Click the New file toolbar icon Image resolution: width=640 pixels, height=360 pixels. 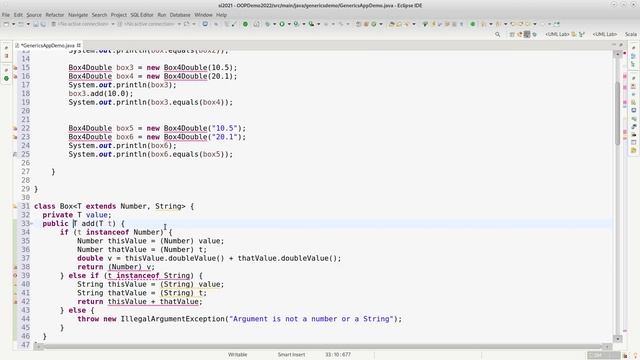pyautogui.click(x=6, y=24)
